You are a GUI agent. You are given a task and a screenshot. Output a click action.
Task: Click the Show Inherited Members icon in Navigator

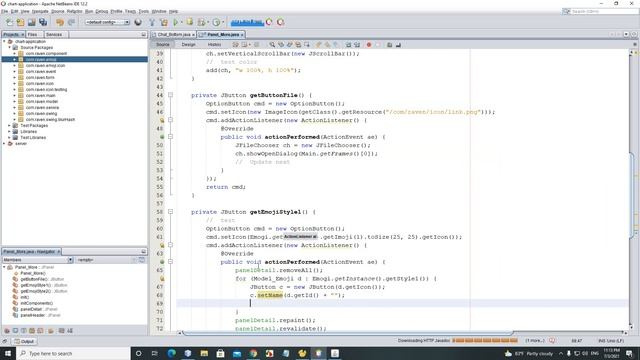(x=7, y=331)
